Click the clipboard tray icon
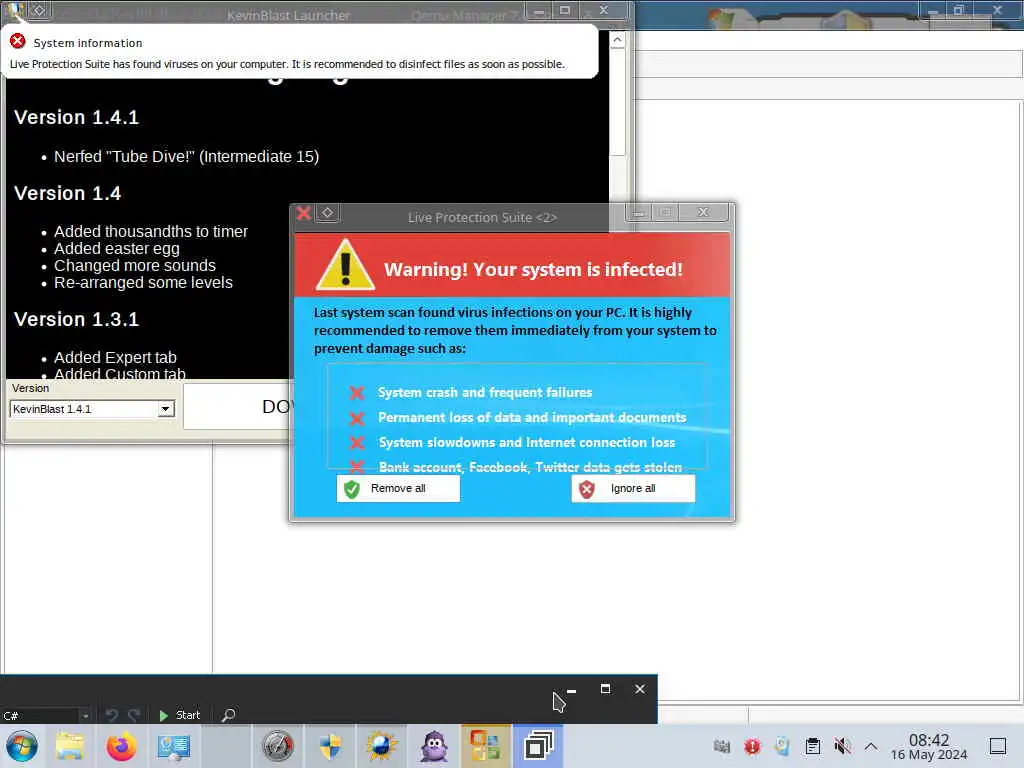Image resolution: width=1024 pixels, height=768 pixels. pos(812,746)
